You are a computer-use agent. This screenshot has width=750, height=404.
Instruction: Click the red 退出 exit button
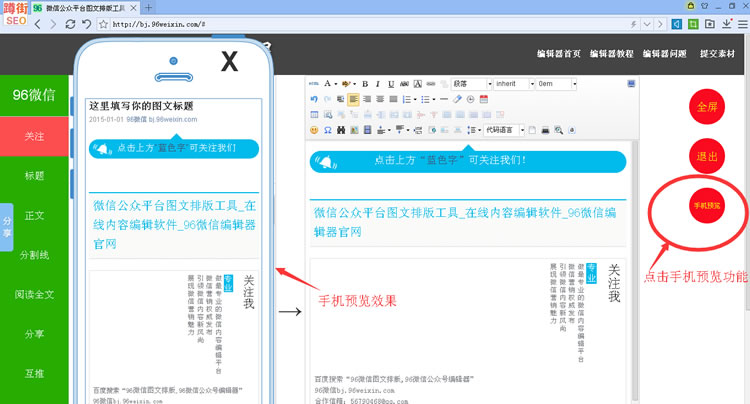tap(707, 156)
